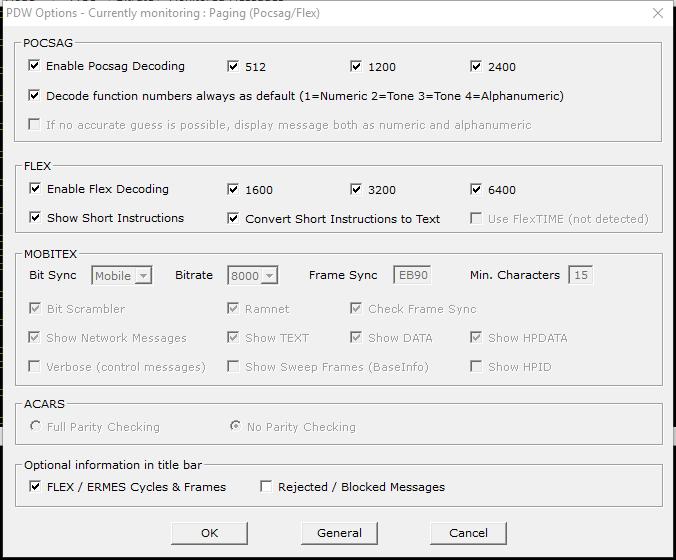Toggle Check Frame Sync checkbox
Viewport: 676px width, 560px height.
pos(356,308)
